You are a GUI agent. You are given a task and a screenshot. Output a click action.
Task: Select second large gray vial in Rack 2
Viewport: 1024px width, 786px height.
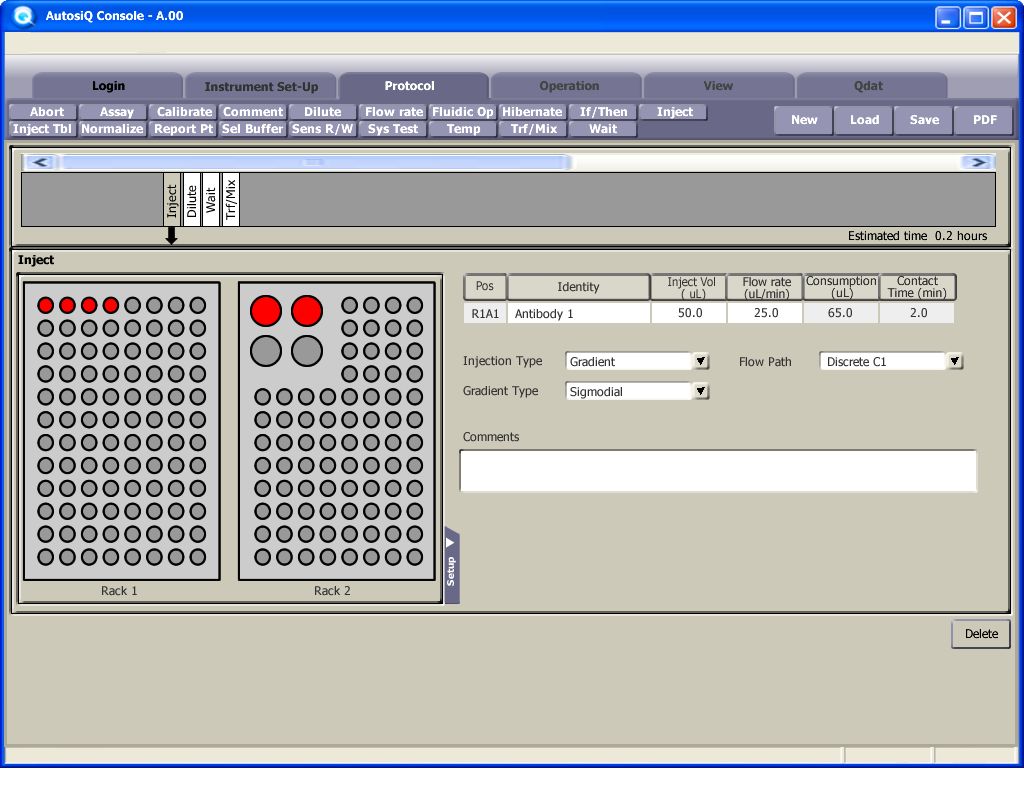[x=307, y=351]
